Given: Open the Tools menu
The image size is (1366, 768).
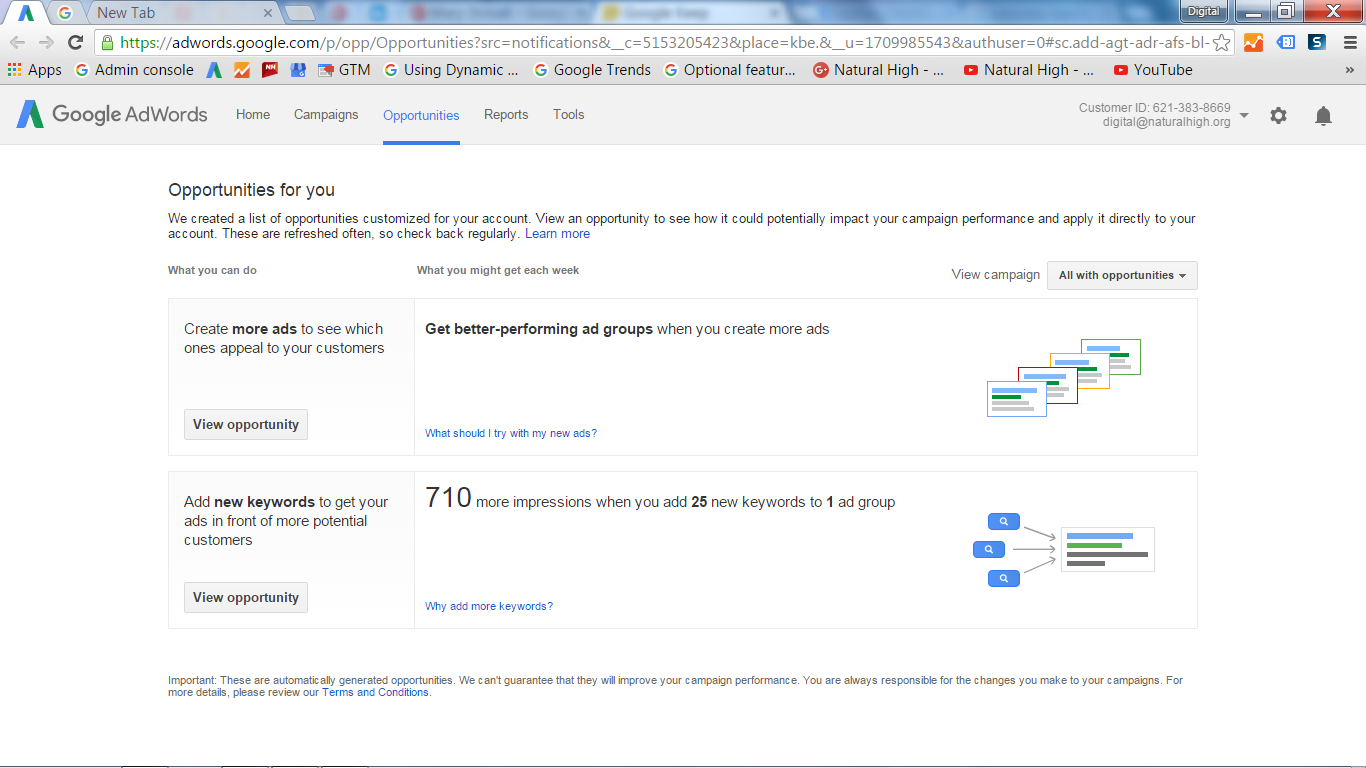Looking at the screenshot, I should [x=568, y=115].
